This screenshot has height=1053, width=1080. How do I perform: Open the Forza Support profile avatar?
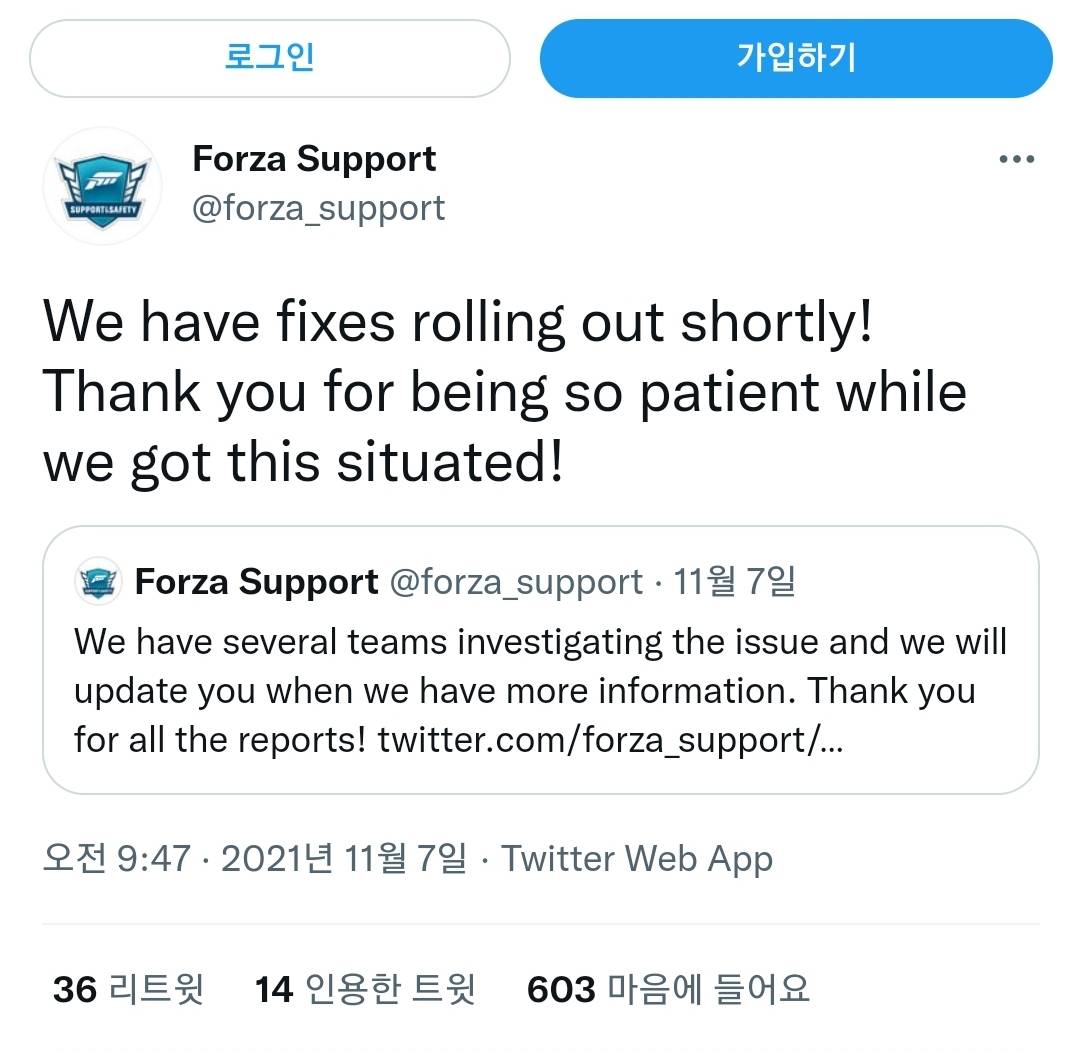(102, 186)
